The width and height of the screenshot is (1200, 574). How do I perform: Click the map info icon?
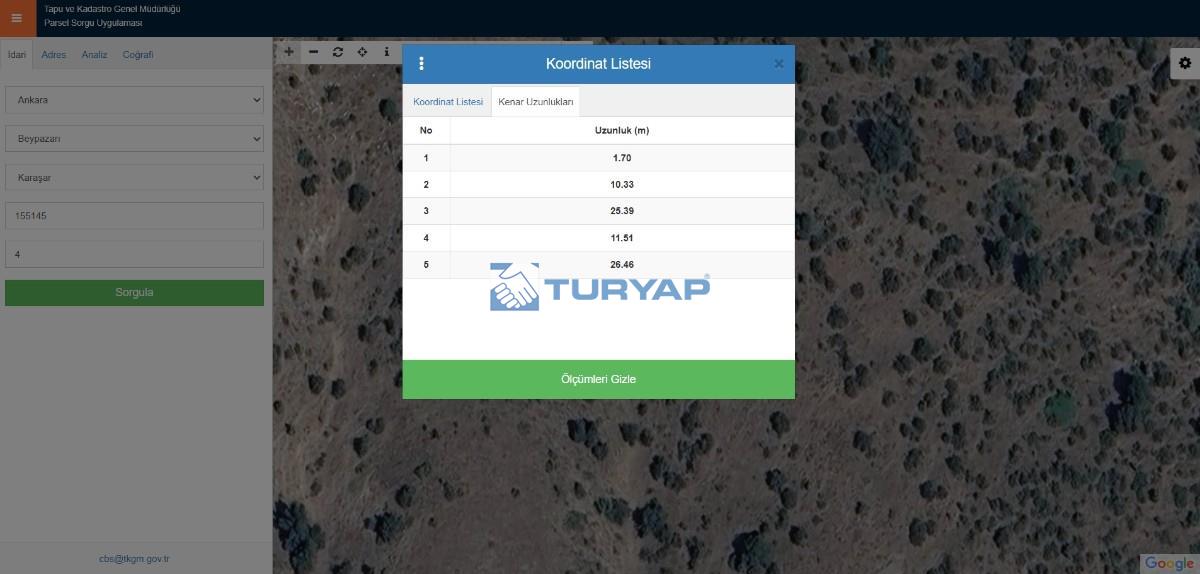coord(387,52)
